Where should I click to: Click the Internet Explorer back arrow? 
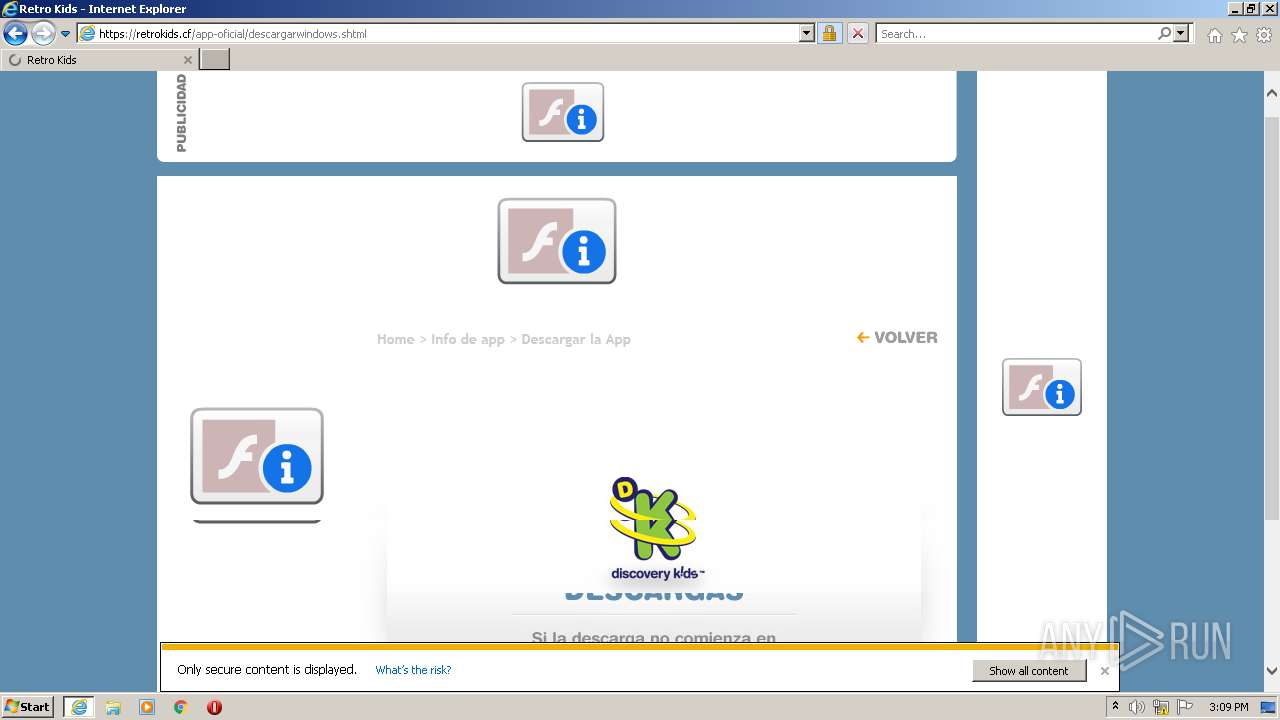click(15, 34)
